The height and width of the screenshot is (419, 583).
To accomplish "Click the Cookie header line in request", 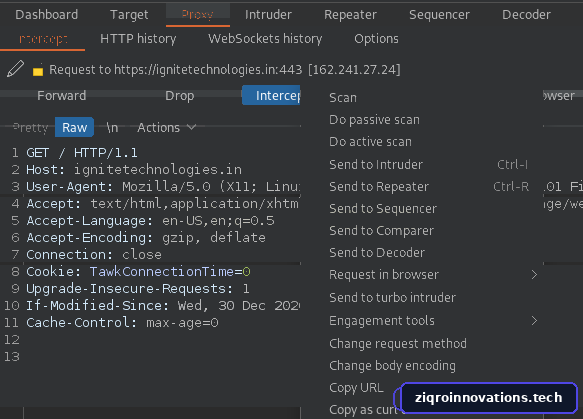I will click(x=138, y=272).
